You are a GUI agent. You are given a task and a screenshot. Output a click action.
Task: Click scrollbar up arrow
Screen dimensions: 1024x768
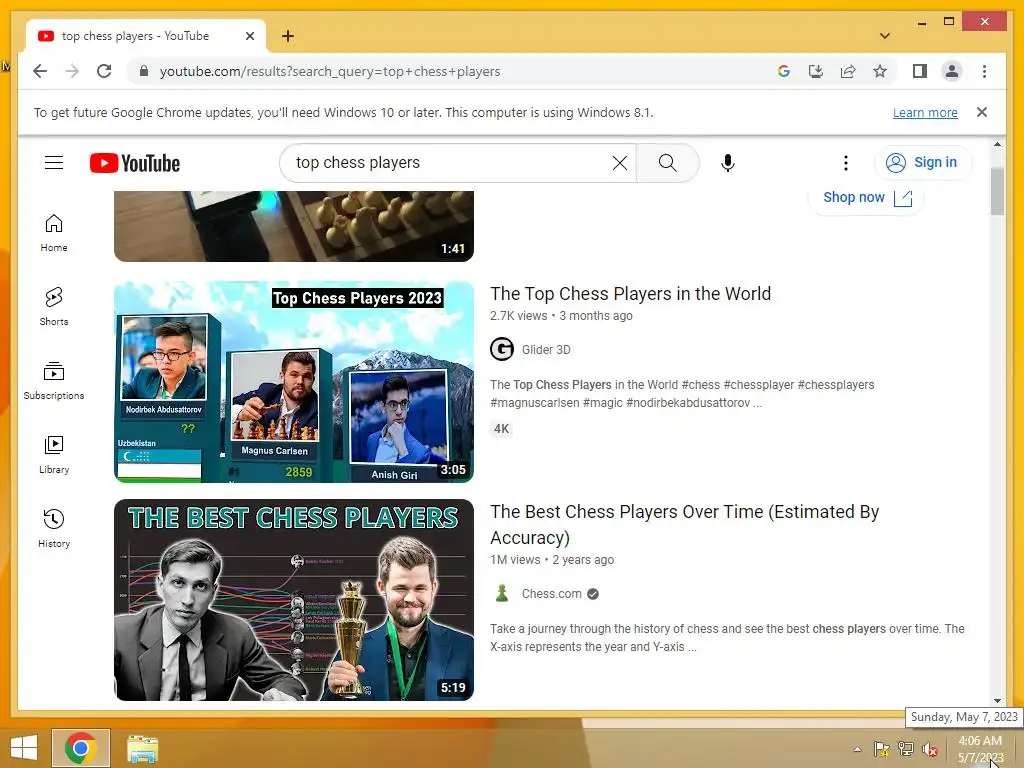pos(997,144)
